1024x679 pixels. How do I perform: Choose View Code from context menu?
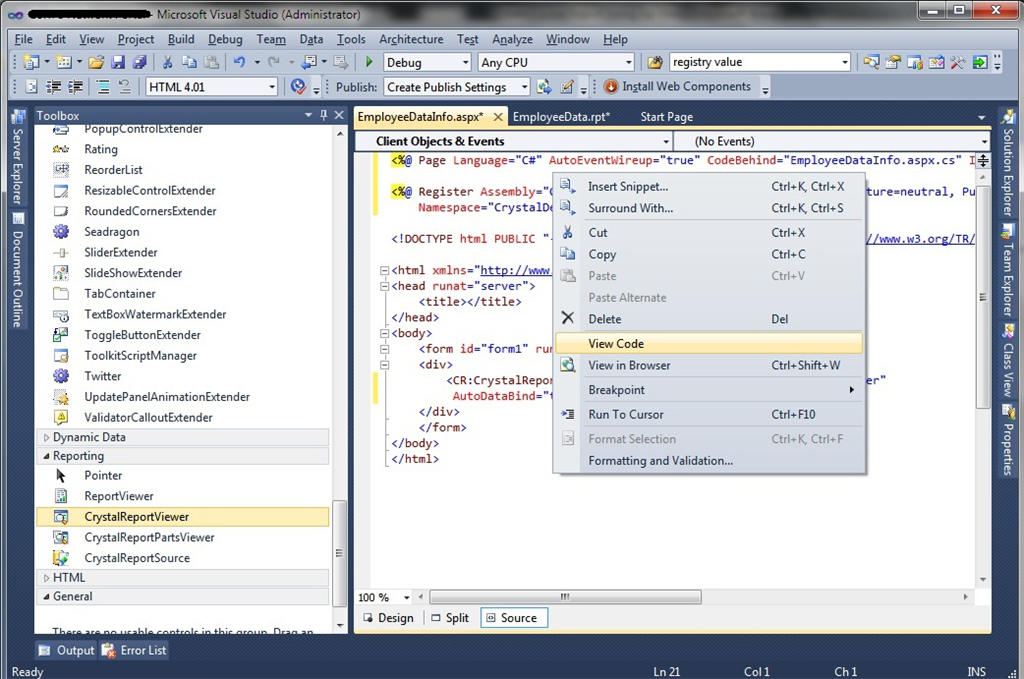616,343
